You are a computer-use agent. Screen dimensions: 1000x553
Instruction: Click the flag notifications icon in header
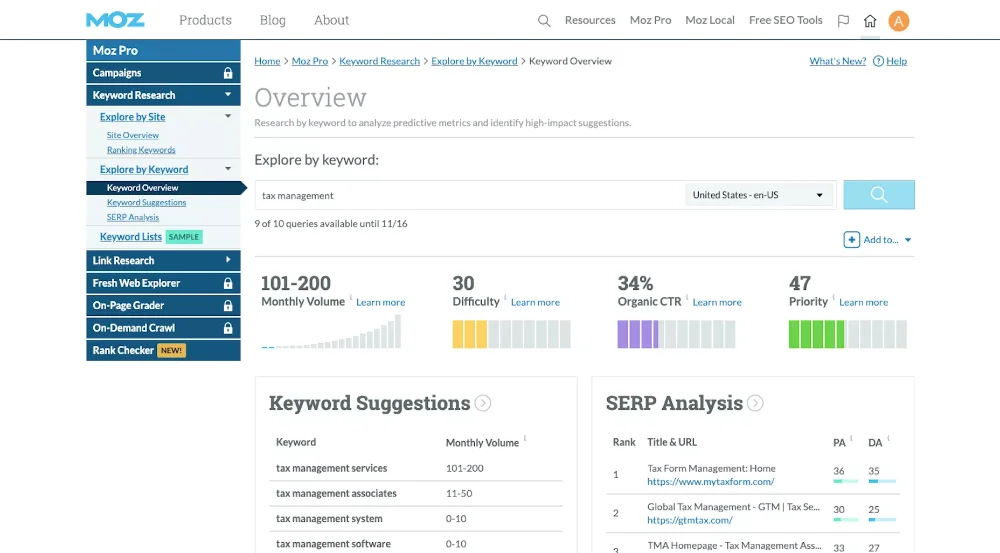click(843, 20)
